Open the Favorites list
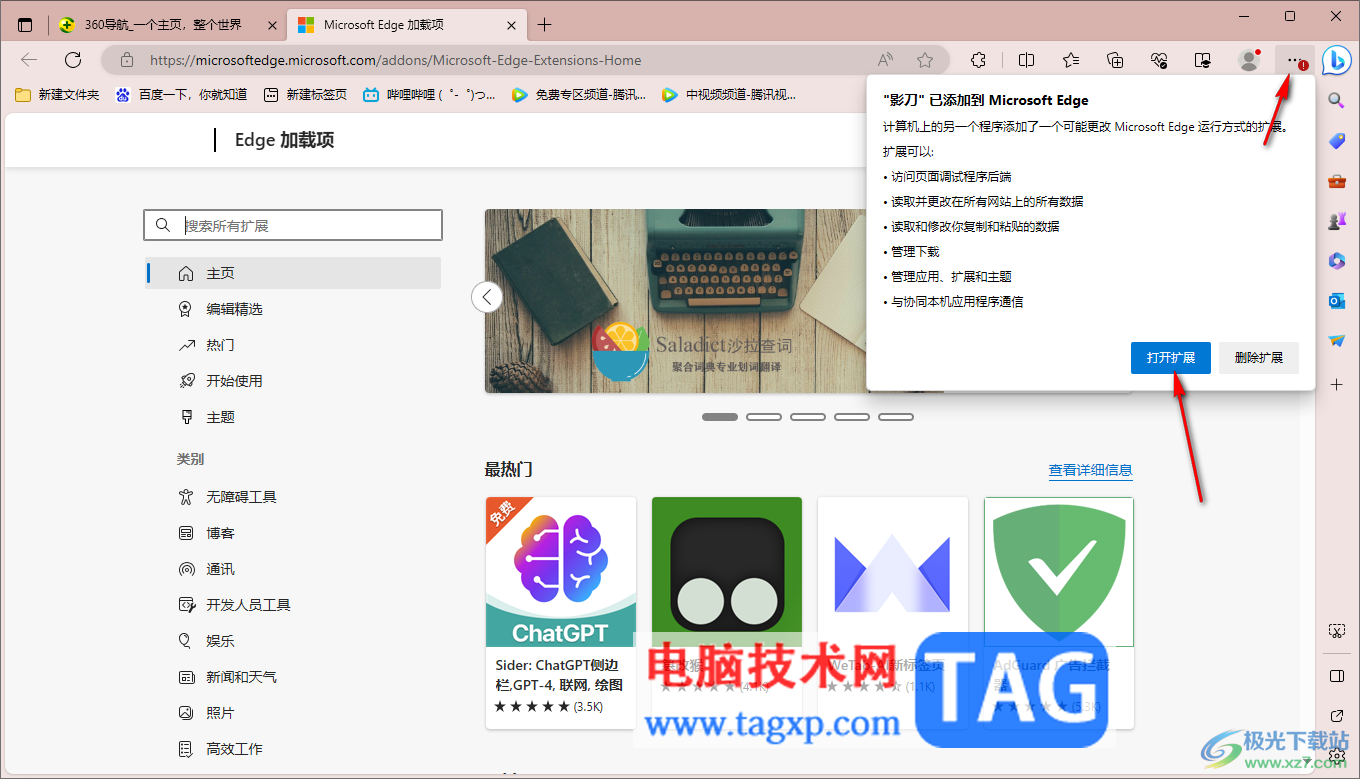Viewport: 1360px width, 779px height. [x=1071, y=60]
